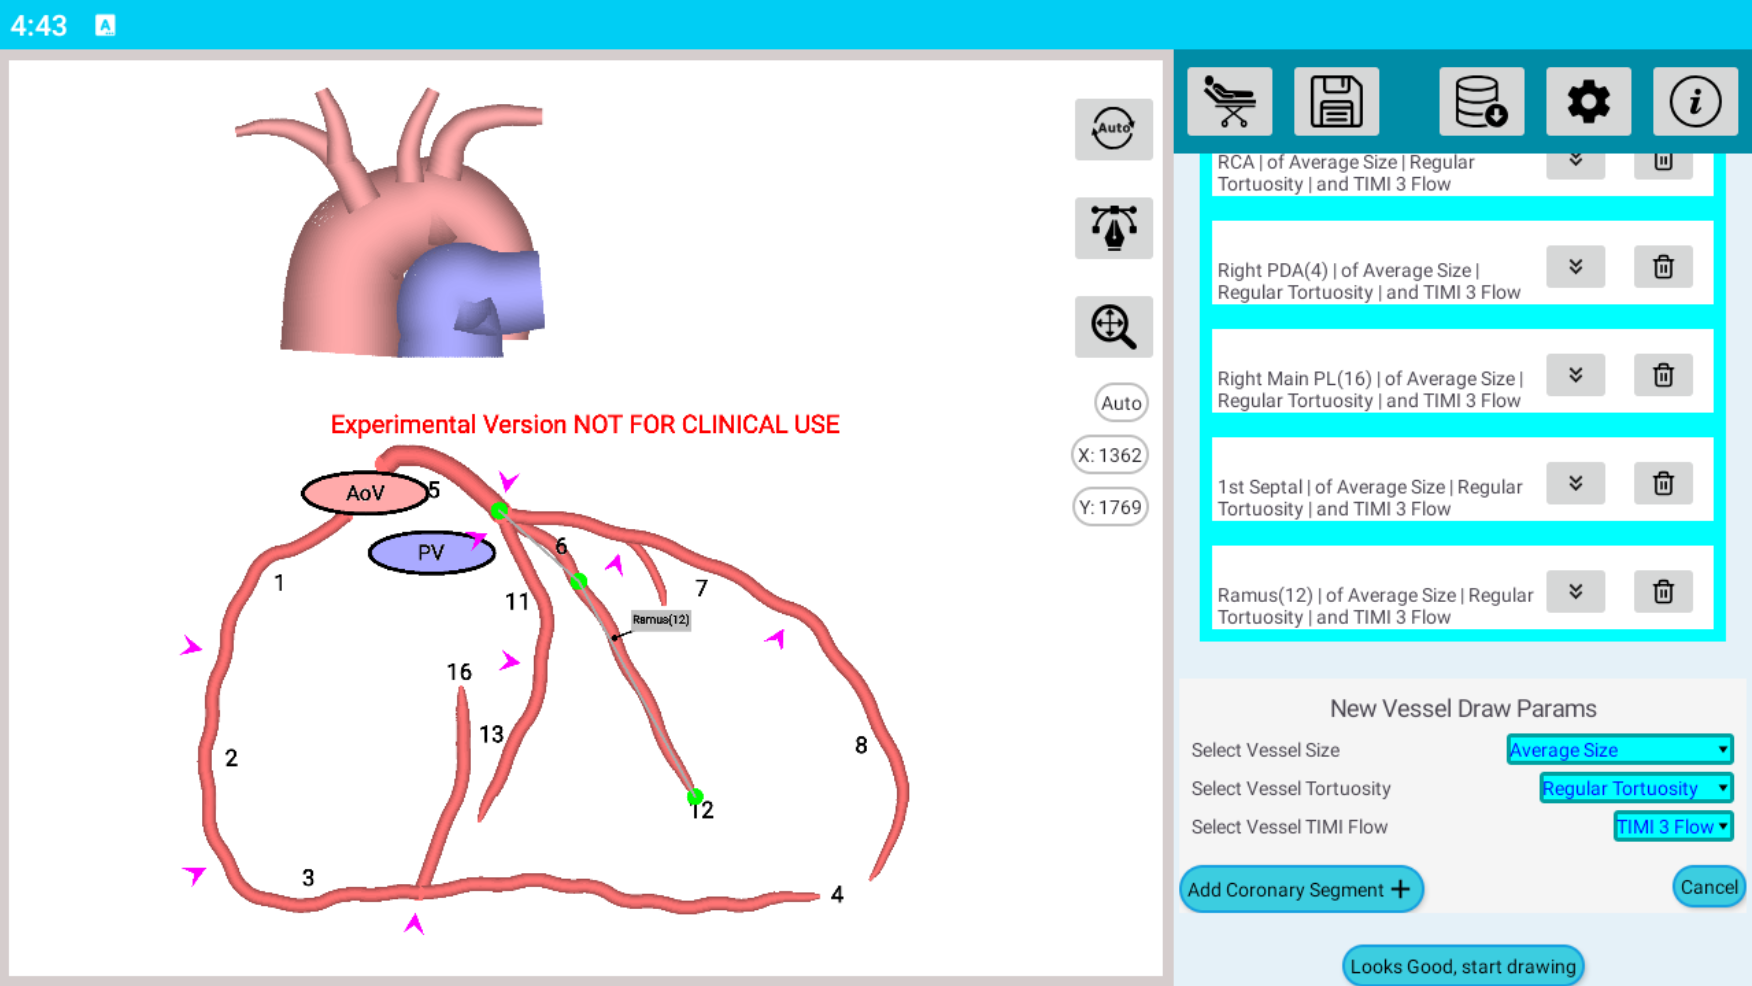
Task: Delete the Ramus(12) segment
Action: (1663, 592)
